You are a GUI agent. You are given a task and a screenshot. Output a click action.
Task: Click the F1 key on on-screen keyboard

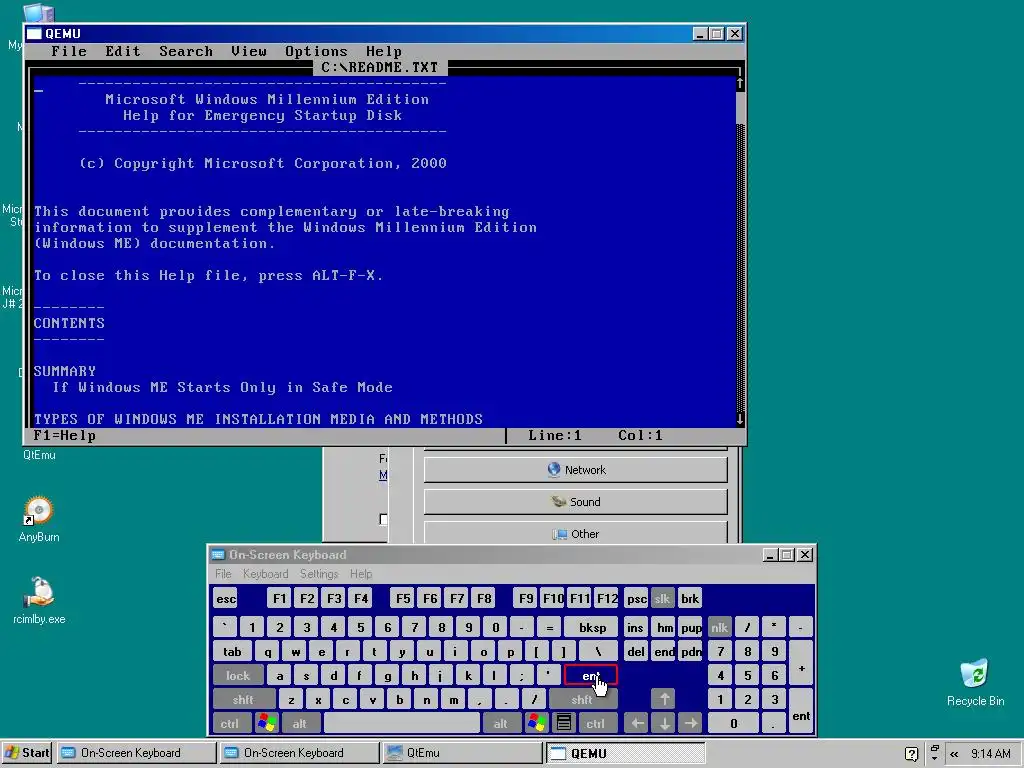(x=280, y=598)
